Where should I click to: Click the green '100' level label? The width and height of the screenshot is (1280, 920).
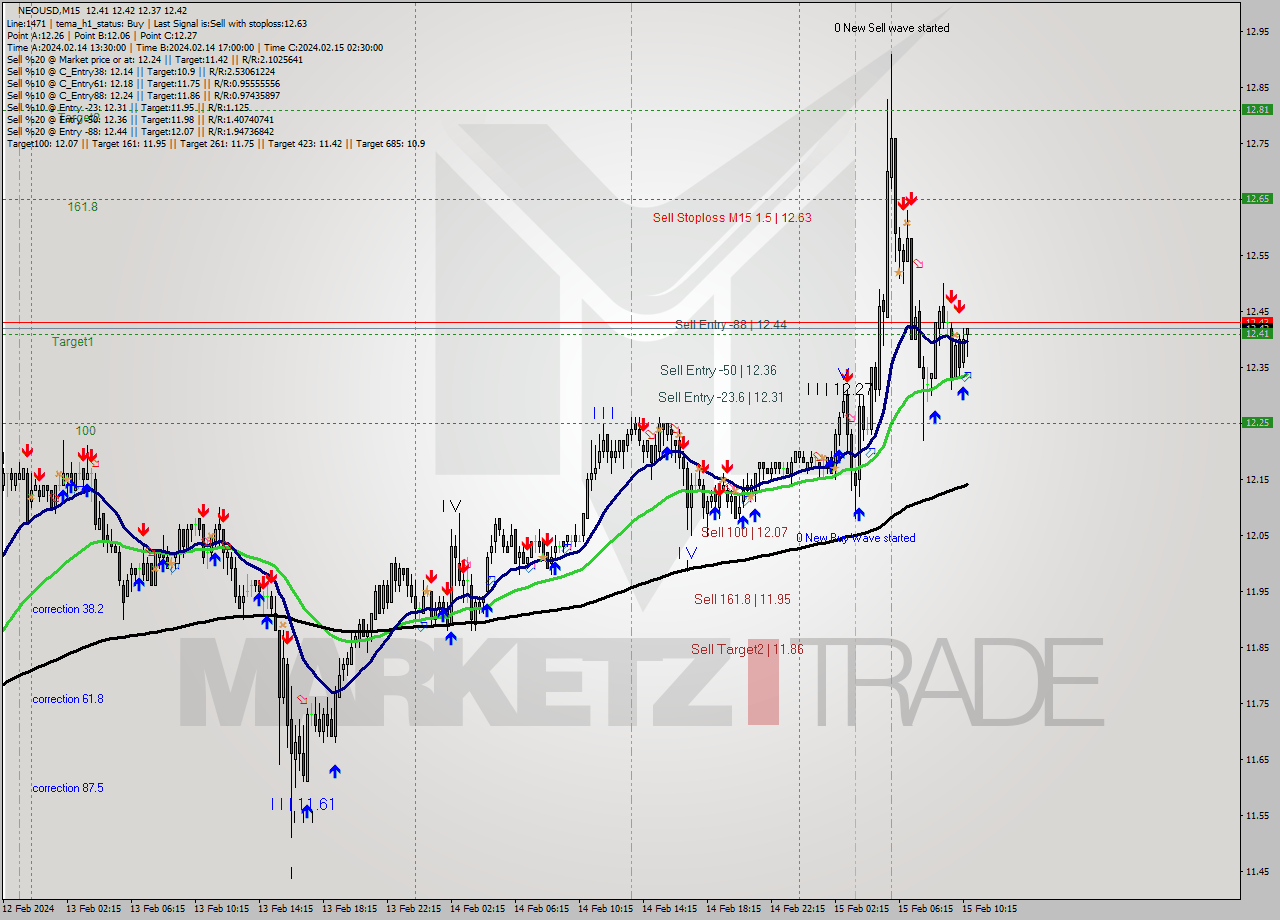click(86, 430)
